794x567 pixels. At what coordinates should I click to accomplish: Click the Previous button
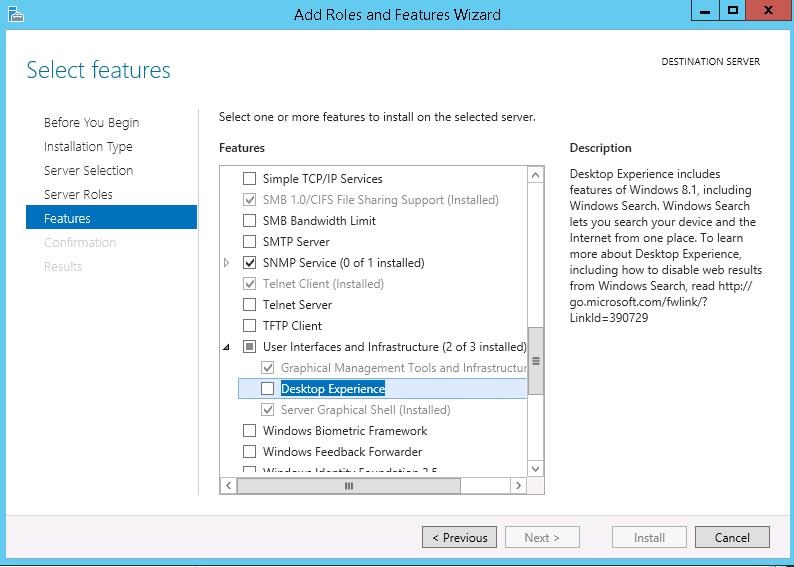coord(459,538)
